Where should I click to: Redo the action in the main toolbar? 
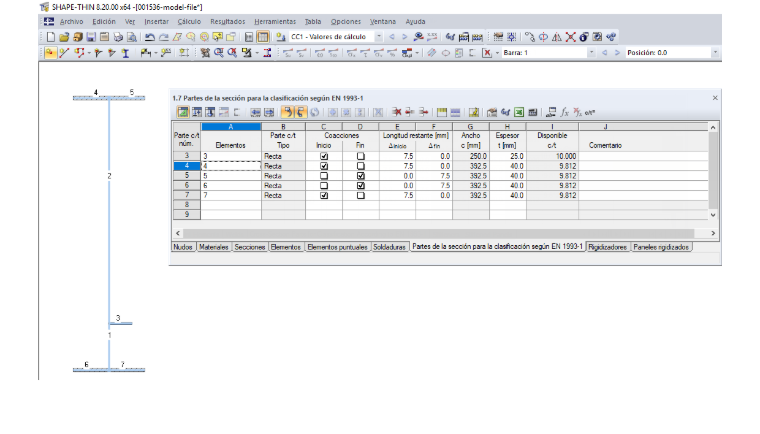click(x=163, y=37)
